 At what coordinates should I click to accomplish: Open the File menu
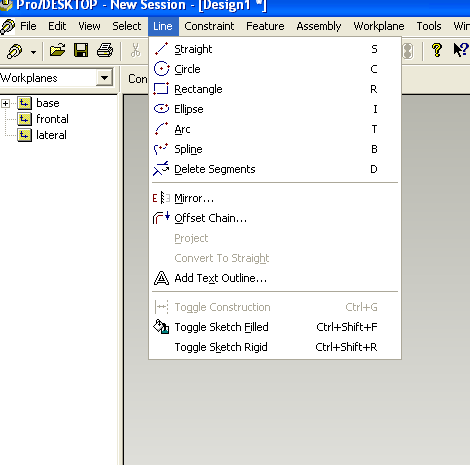[x=28, y=26]
